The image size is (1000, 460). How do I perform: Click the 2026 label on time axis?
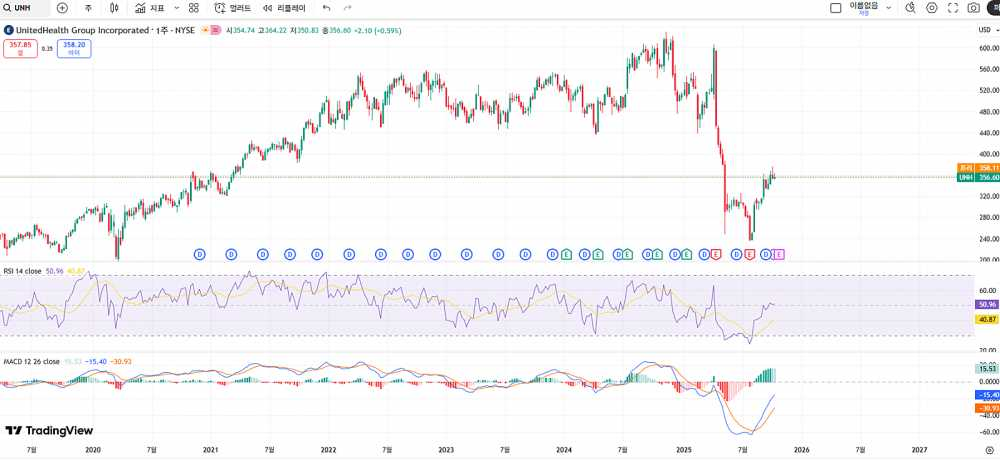point(801,450)
